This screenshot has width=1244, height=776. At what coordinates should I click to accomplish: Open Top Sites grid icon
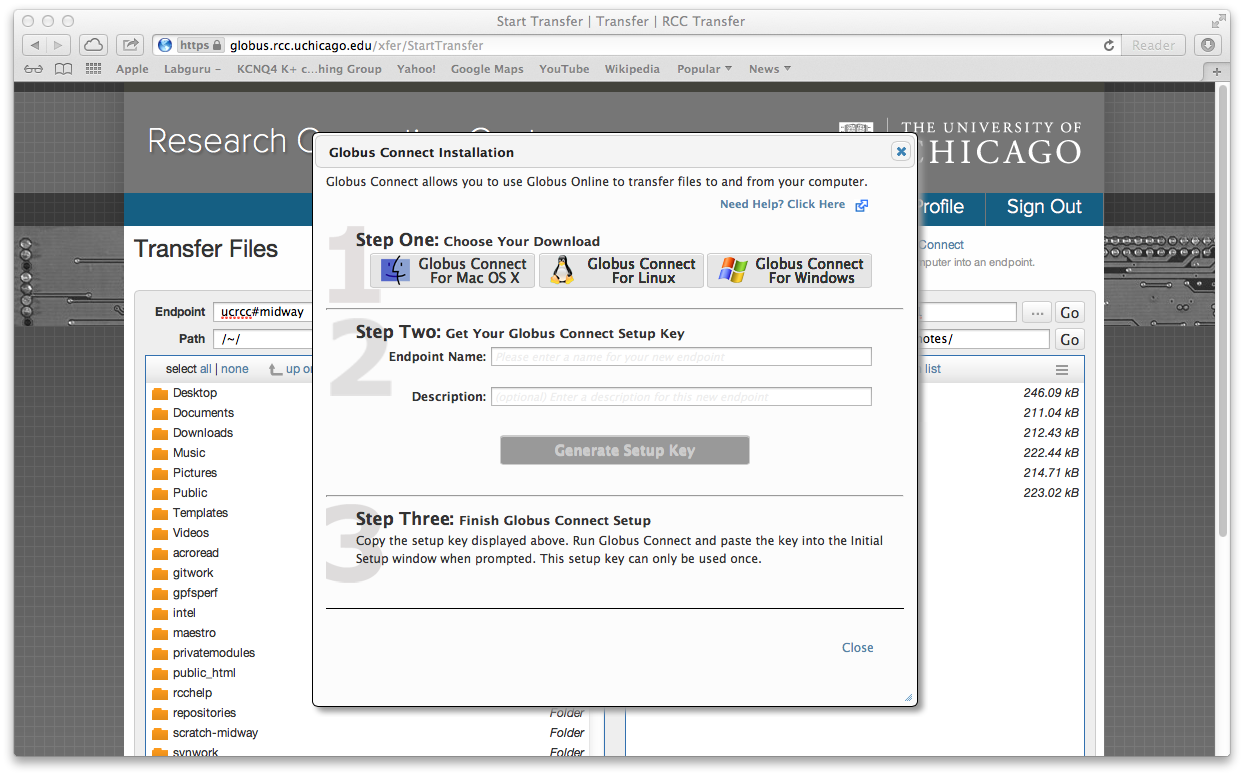[x=94, y=69]
